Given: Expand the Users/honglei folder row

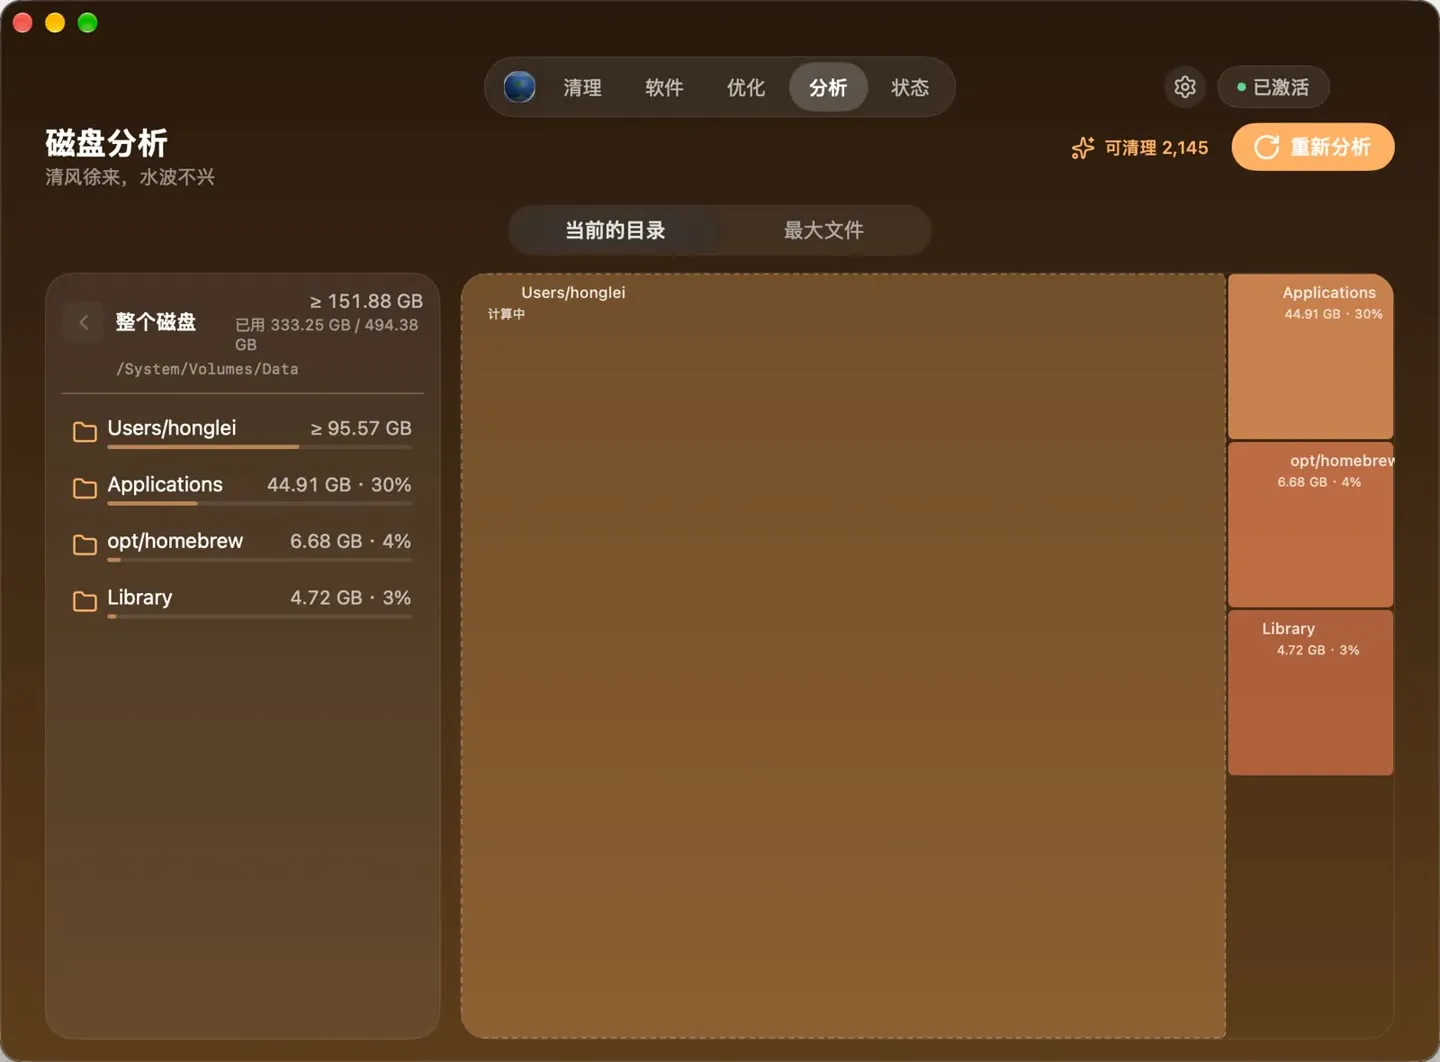Looking at the screenshot, I should tap(242, 431).
